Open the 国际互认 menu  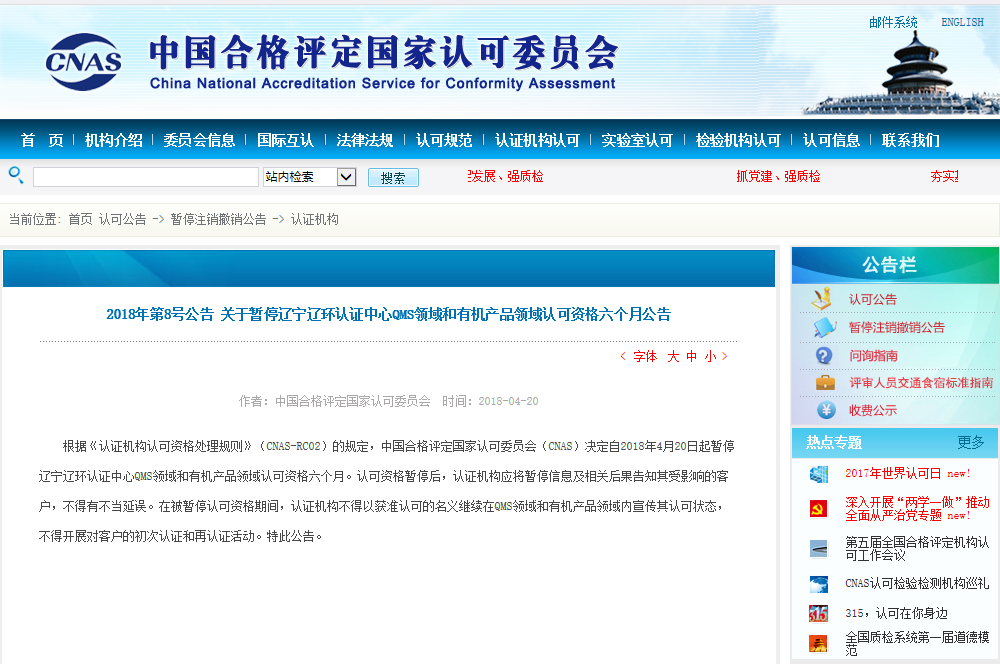click(285, 140)
